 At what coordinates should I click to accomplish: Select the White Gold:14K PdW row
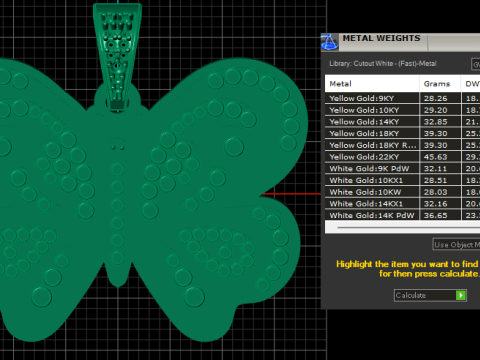(x=402, y=215)
